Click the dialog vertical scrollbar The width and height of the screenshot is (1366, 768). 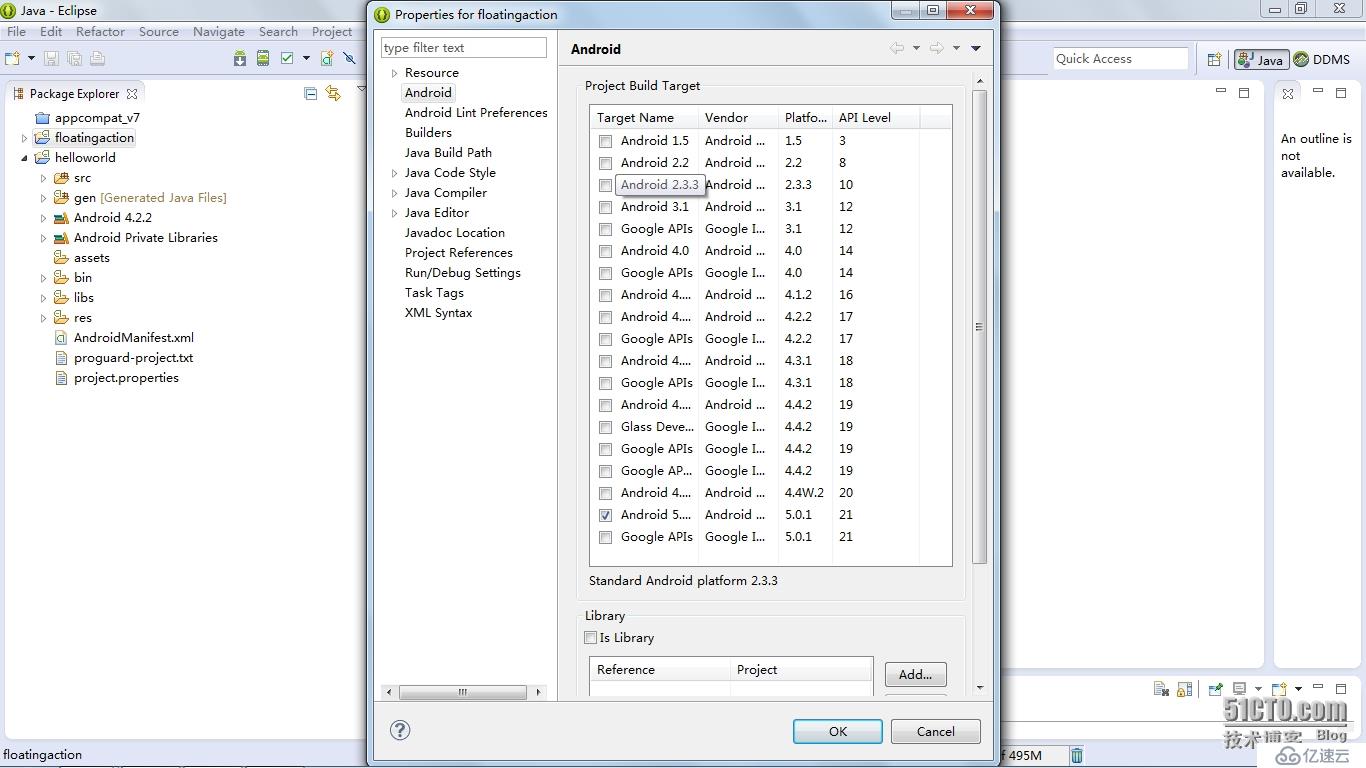click(979, 326)
